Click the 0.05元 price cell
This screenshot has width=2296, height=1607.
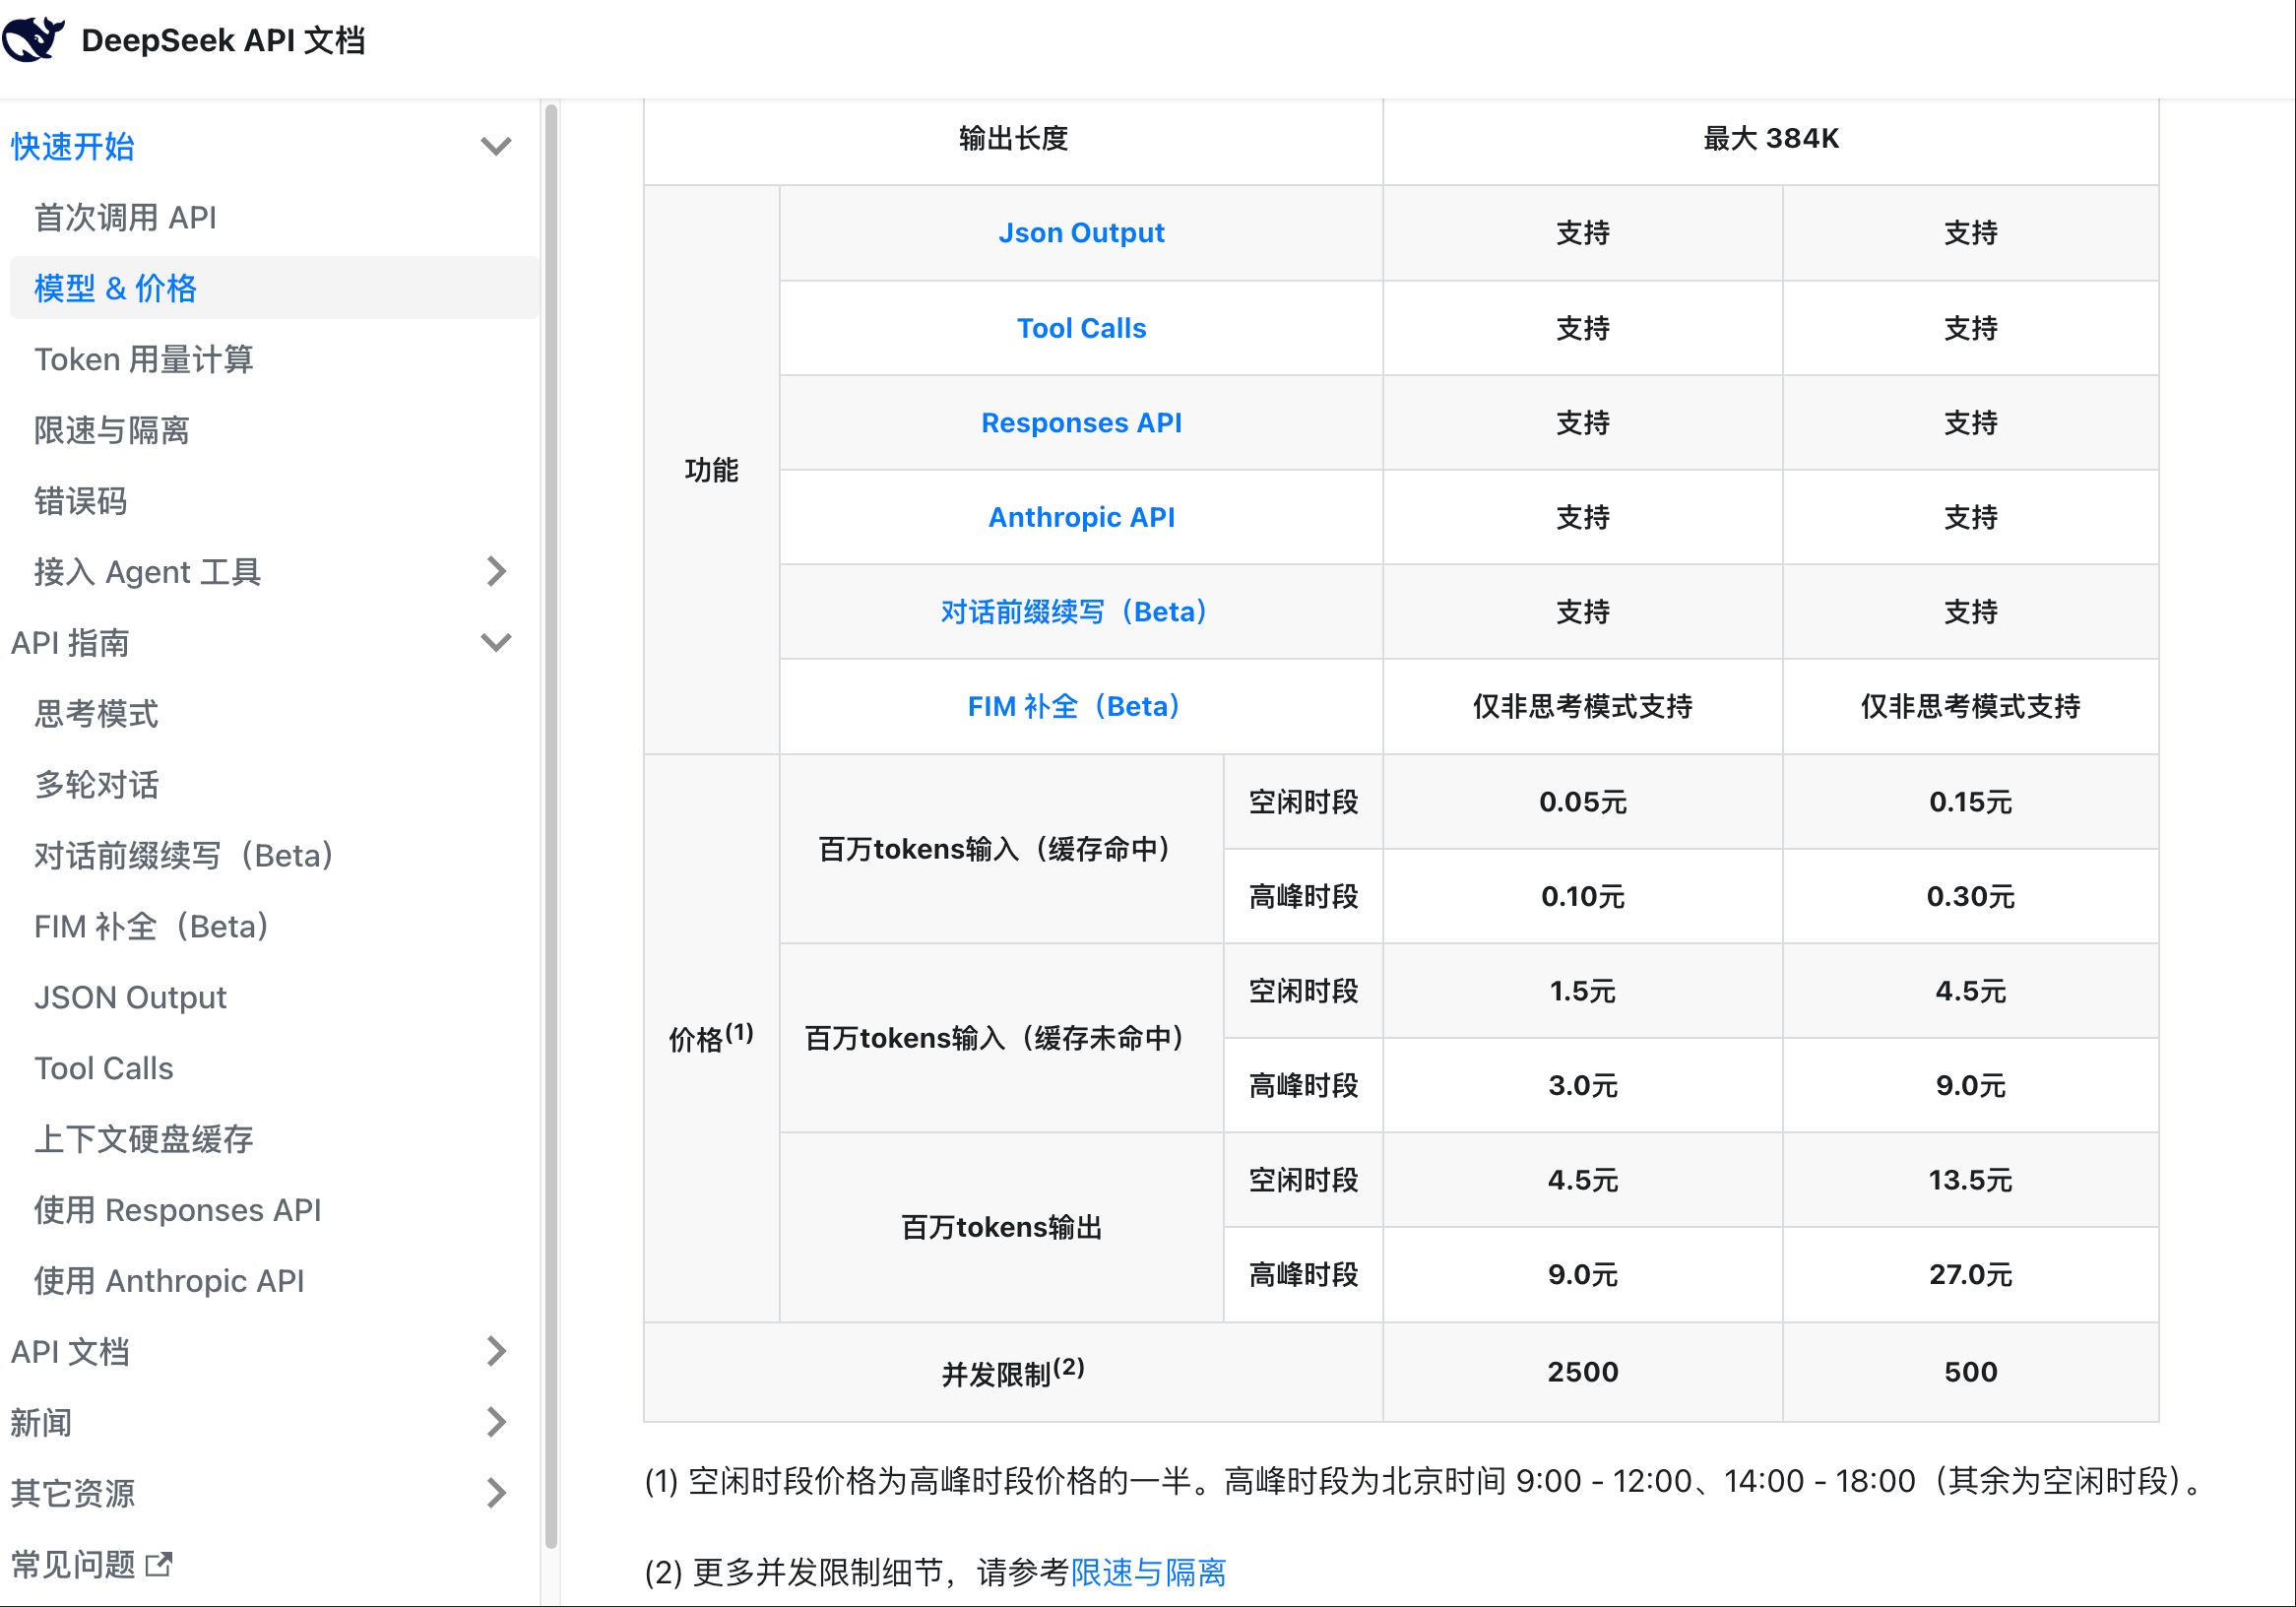pos(1582,802)
